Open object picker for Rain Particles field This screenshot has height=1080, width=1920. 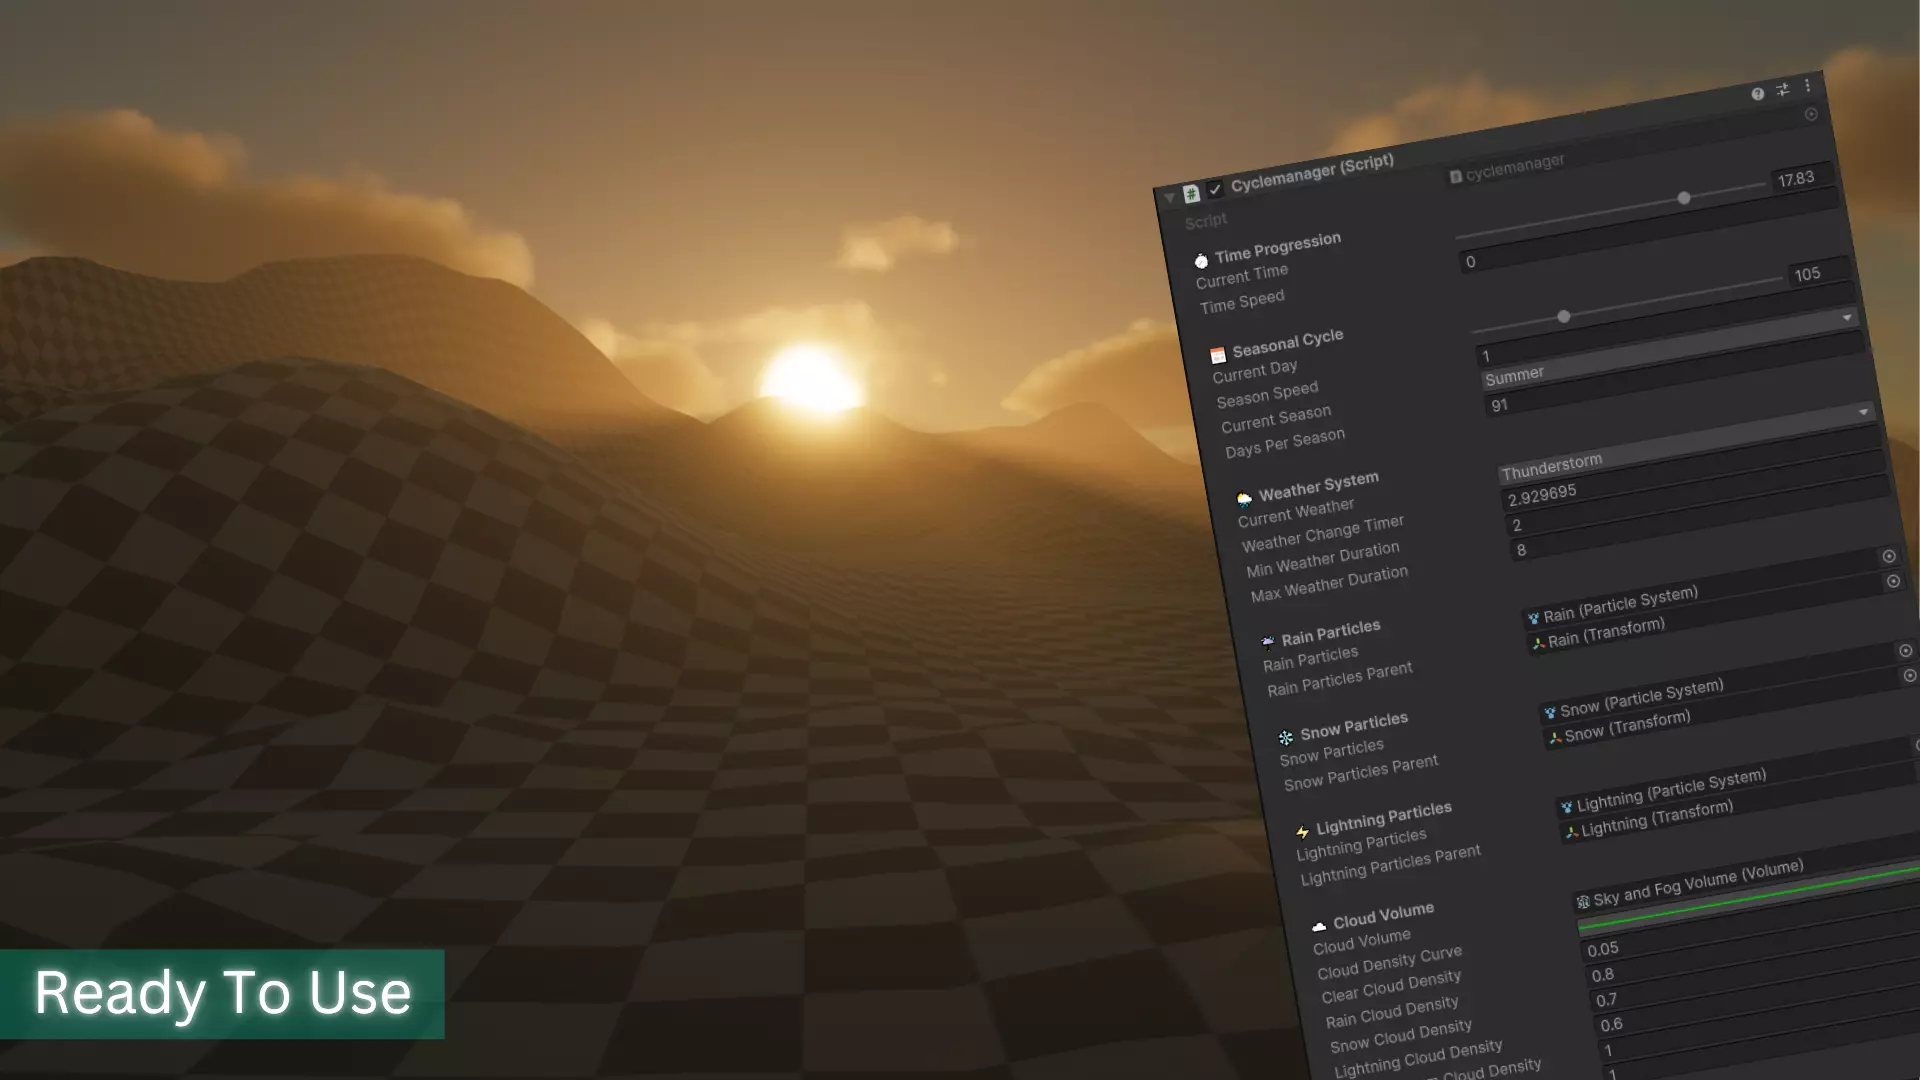pyautogui.click(x=1889, y=556)
